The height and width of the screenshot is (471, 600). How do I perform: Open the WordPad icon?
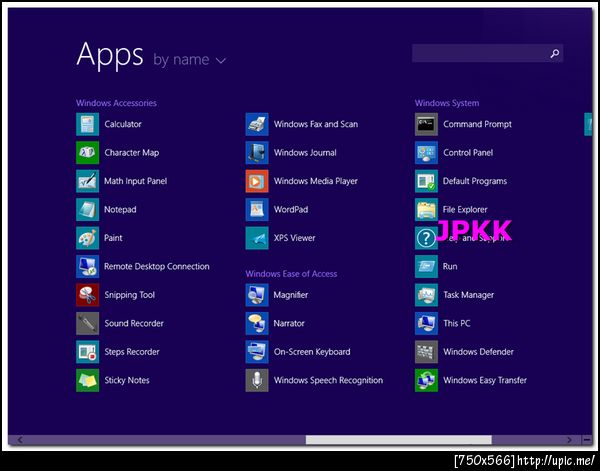coord(257,209)
